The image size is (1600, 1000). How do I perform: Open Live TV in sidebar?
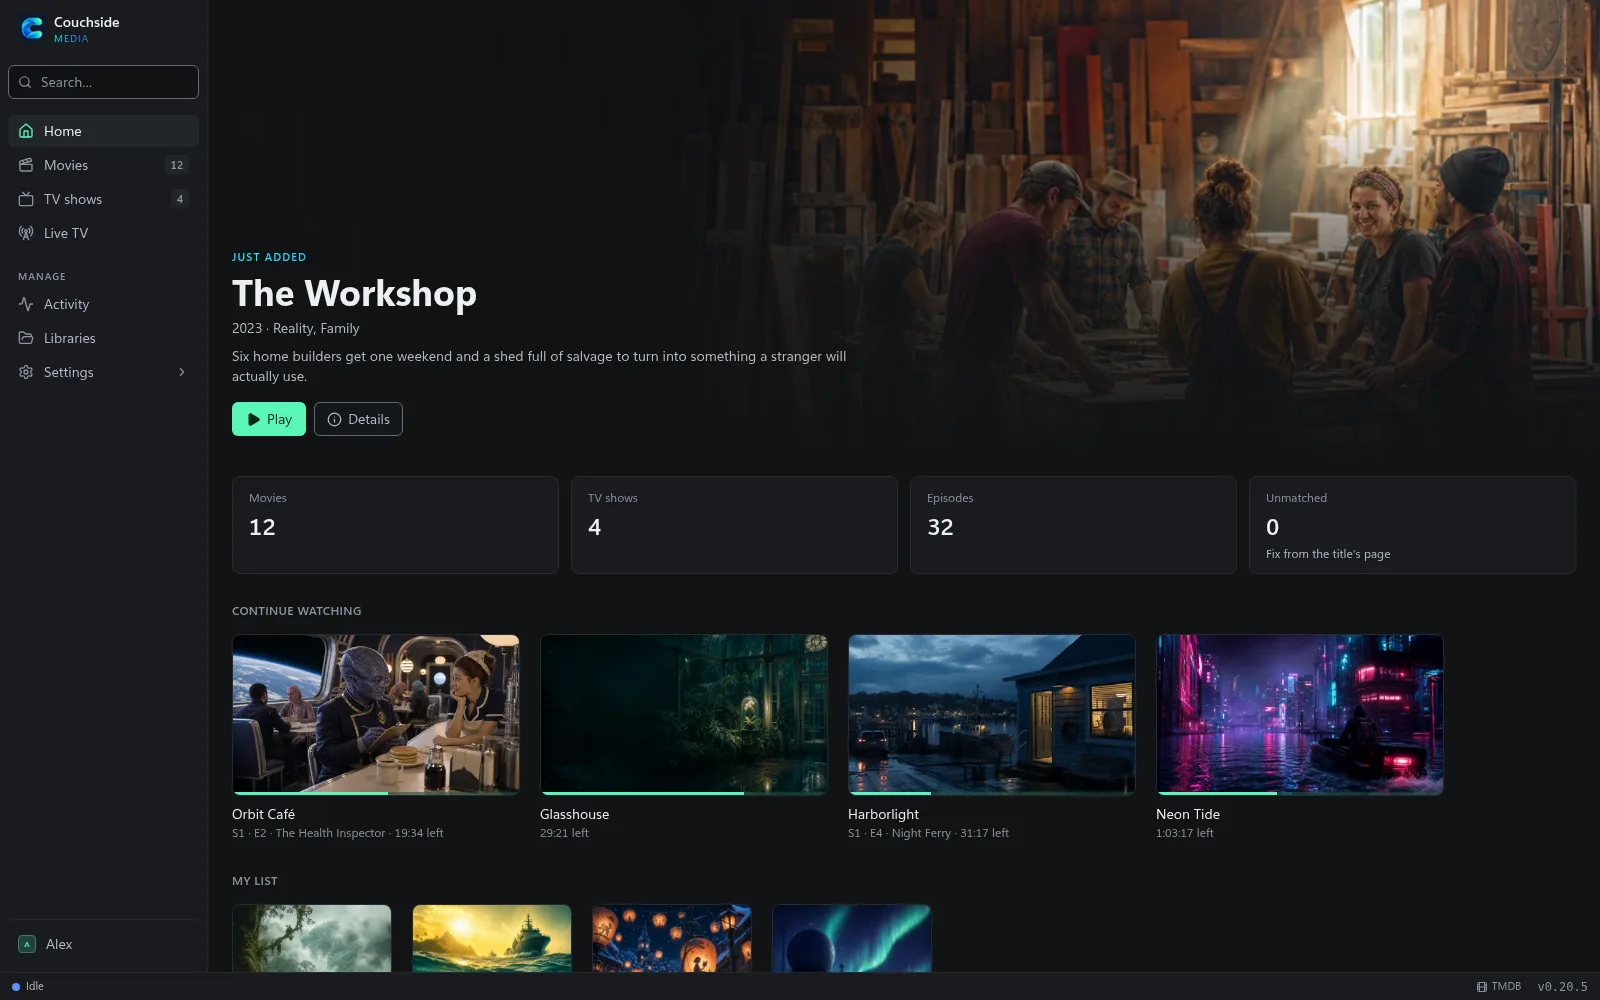pyautogui.click(x=103, y=233)
